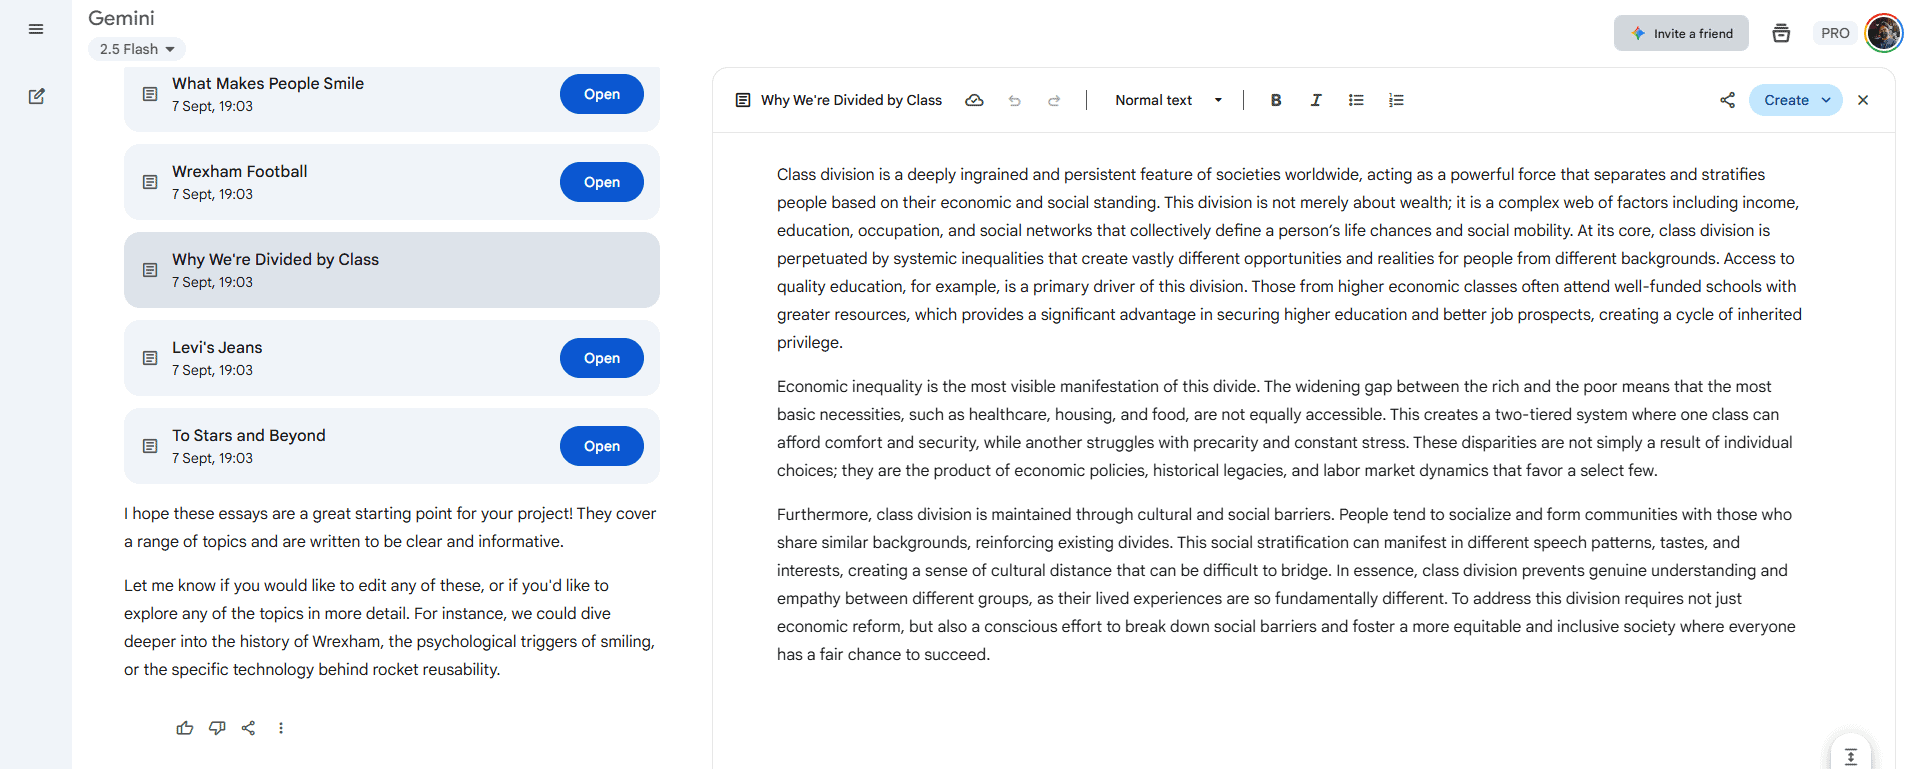Open more options three-dot menu
The width and height of the screenshot is (1919, 769).
(x=281, y=728)
